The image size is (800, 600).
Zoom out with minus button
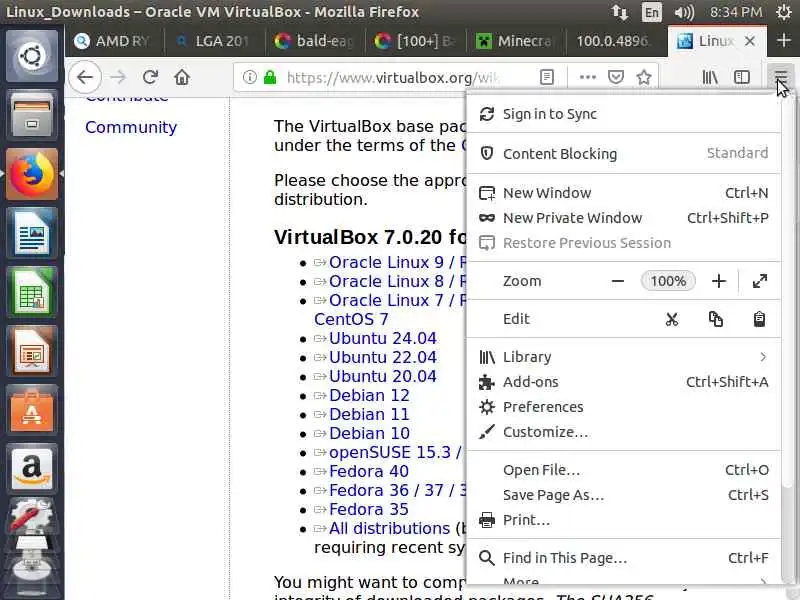coord(617,281)
